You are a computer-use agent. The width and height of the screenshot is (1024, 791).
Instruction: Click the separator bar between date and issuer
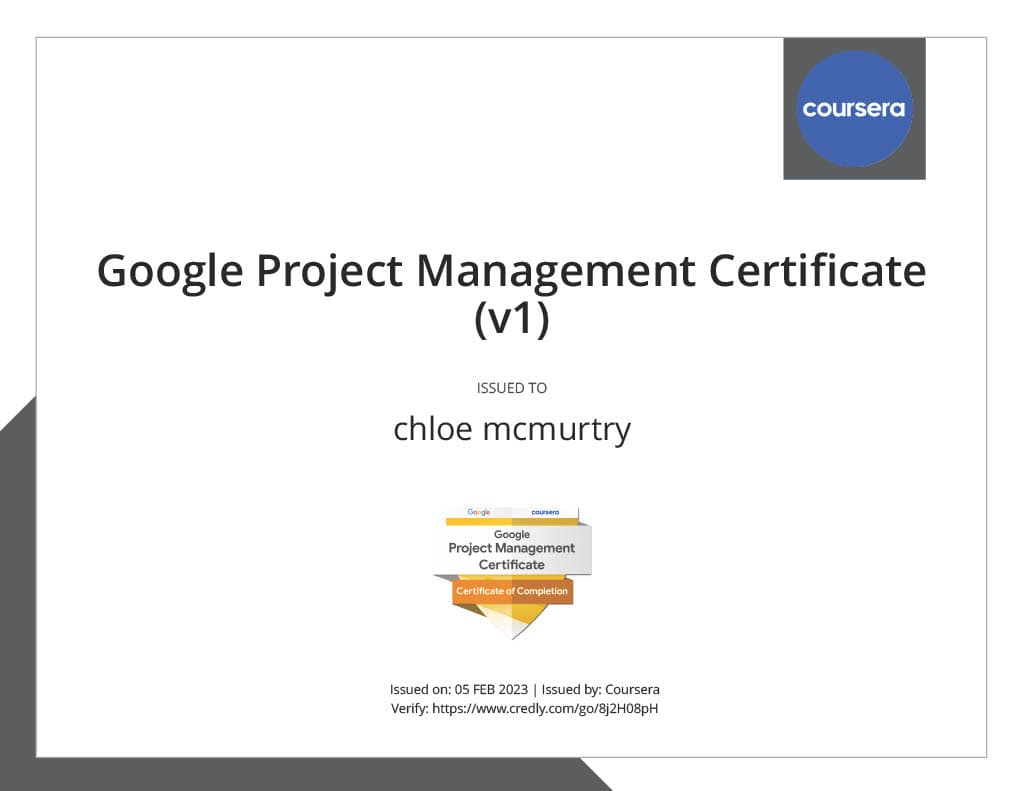point(537,689)
